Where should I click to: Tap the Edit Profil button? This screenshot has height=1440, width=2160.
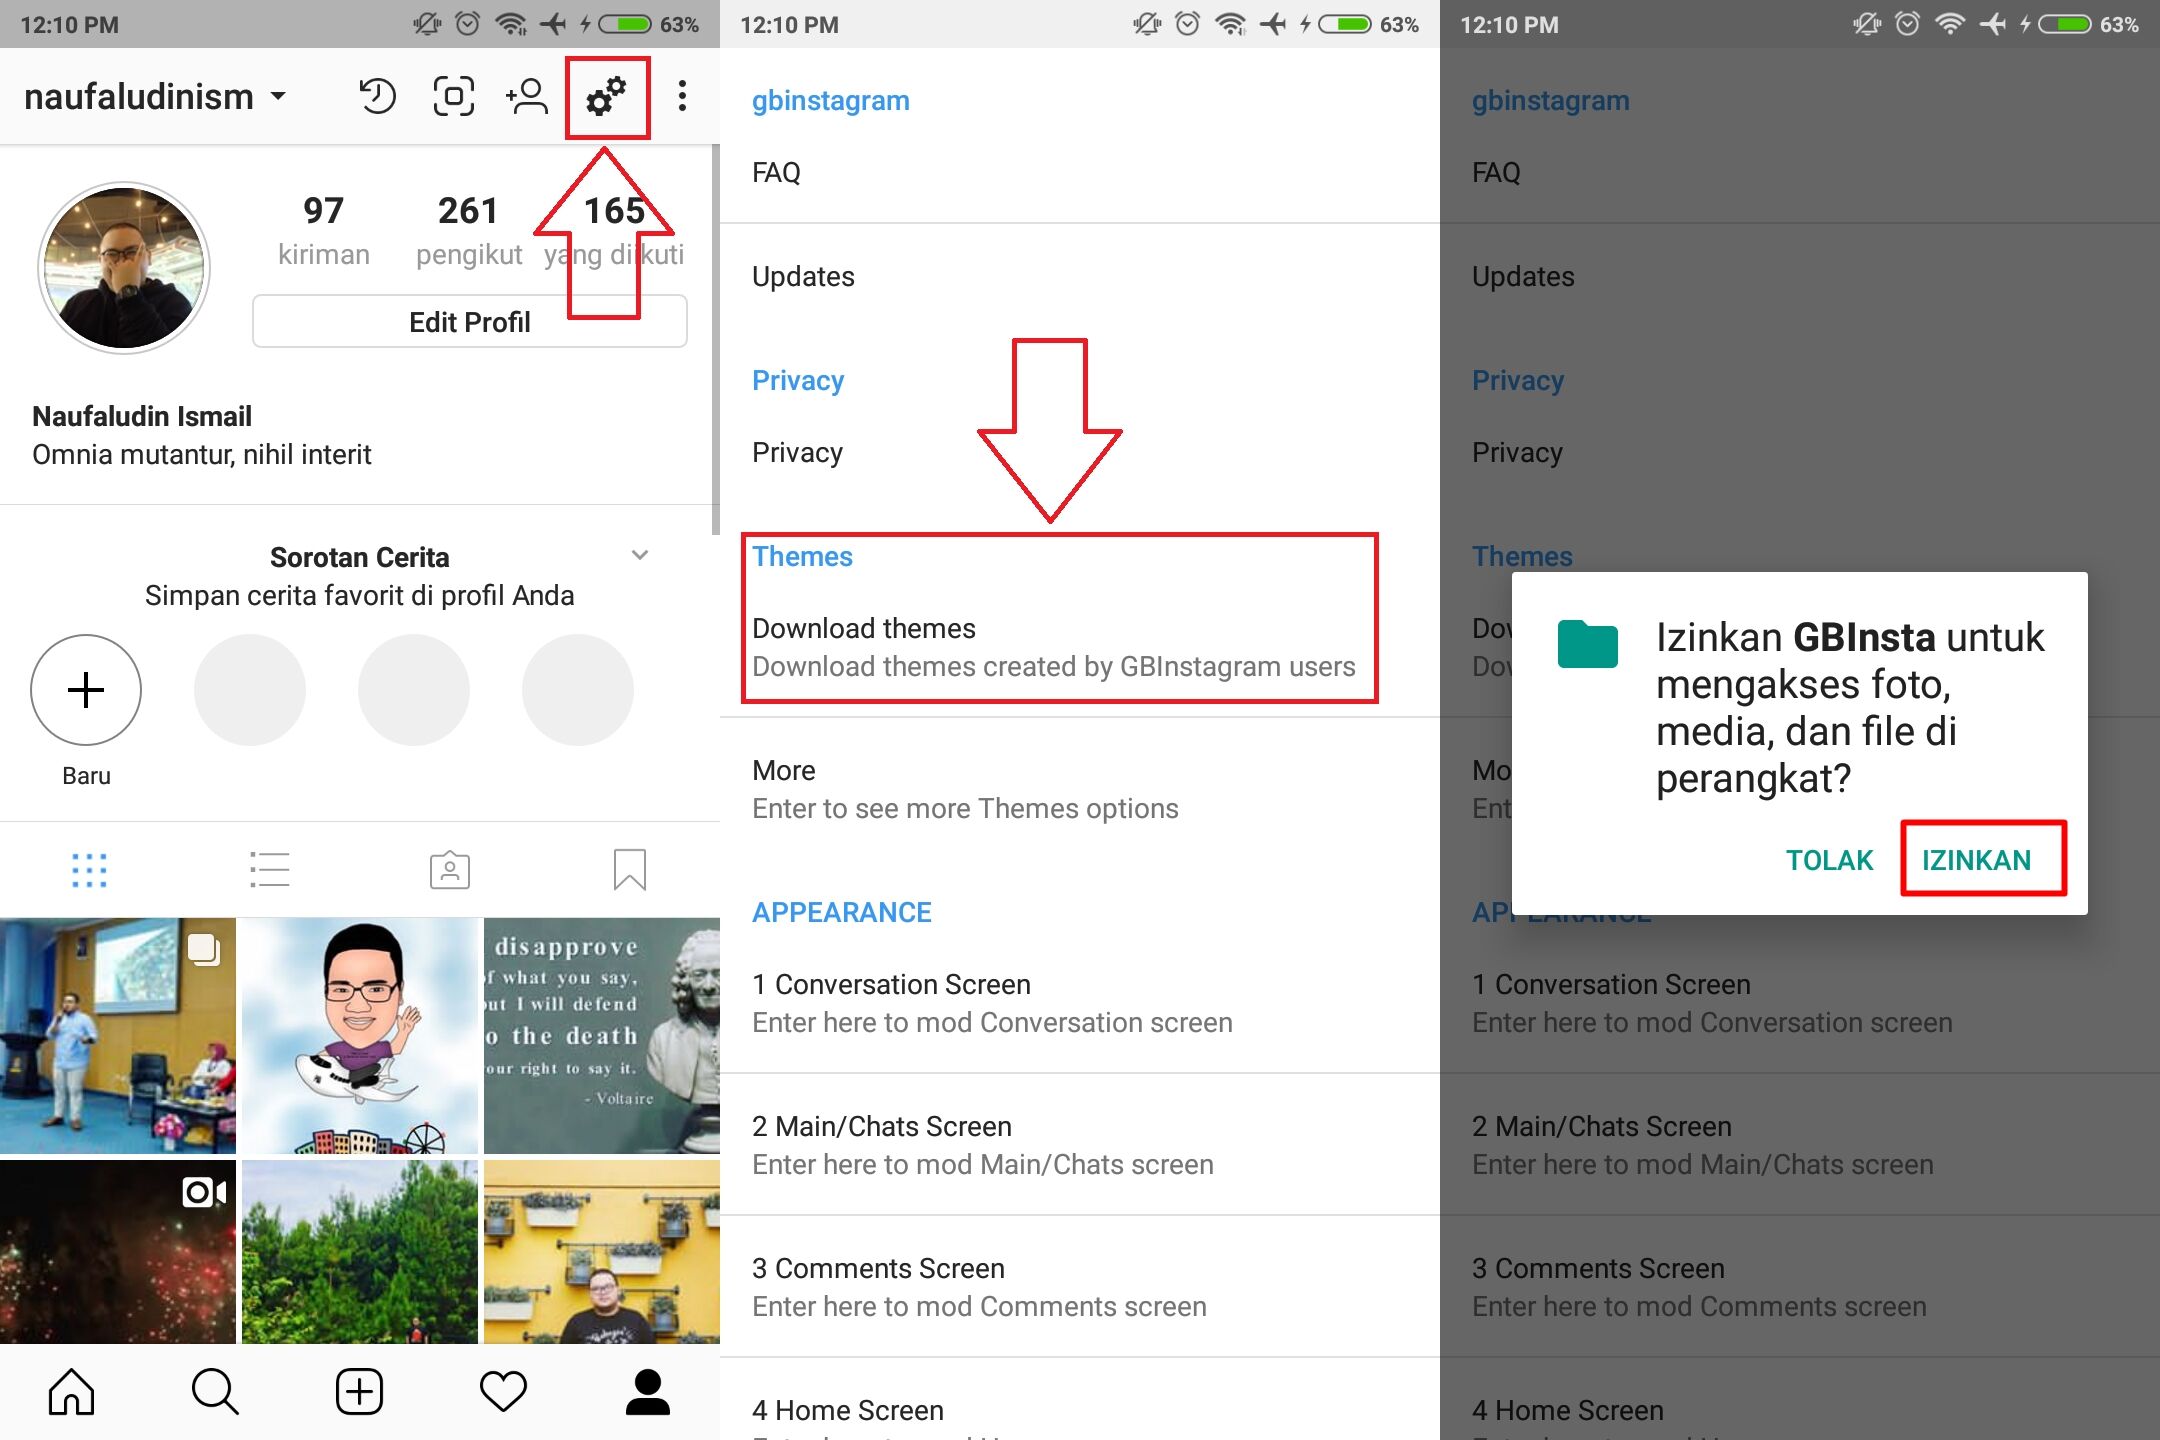pyautogui.click(x=470, y=322)
